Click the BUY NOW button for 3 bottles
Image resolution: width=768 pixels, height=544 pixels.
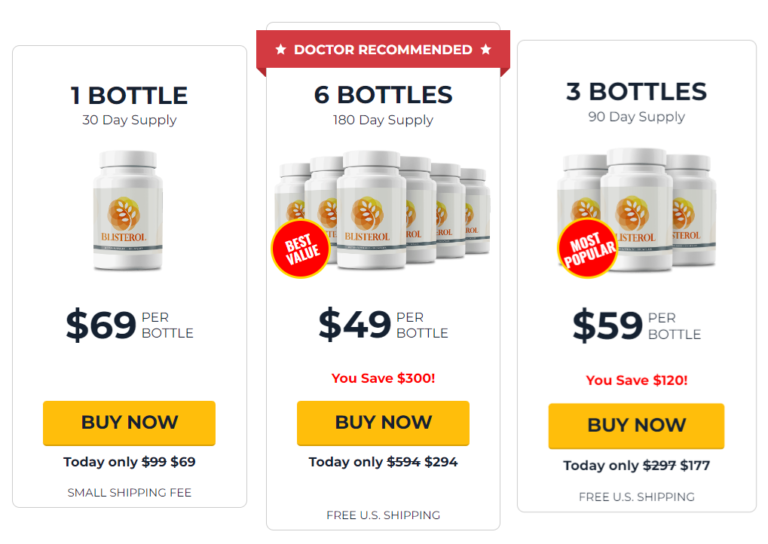tap(636, 426)
